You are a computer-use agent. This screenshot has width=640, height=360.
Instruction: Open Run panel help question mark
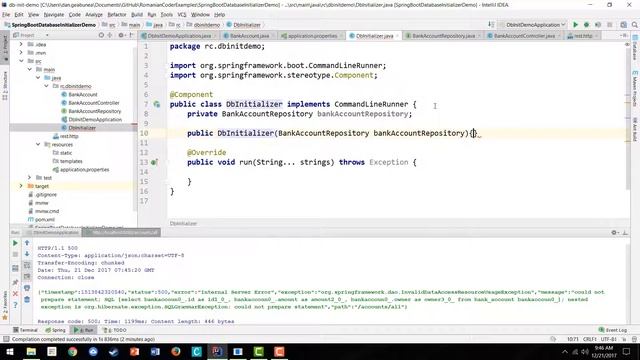pyautogui.click(x=15, y=305)
